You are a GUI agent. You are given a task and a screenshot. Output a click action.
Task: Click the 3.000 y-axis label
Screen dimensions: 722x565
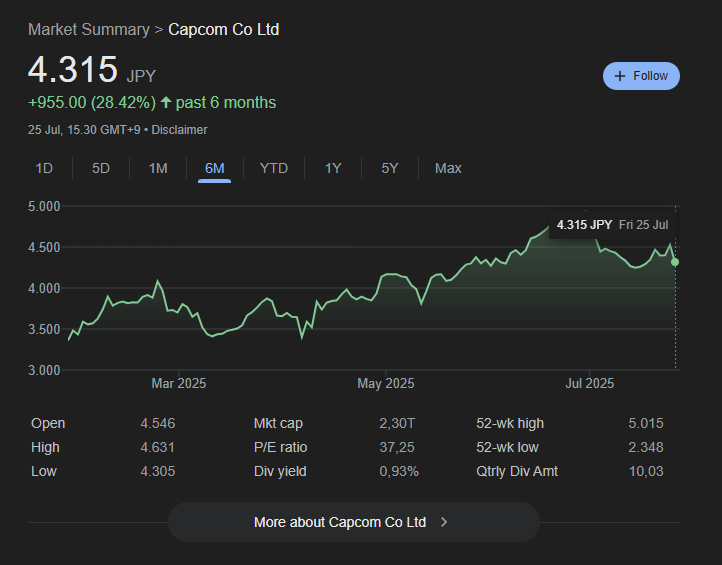pos(44,370)
